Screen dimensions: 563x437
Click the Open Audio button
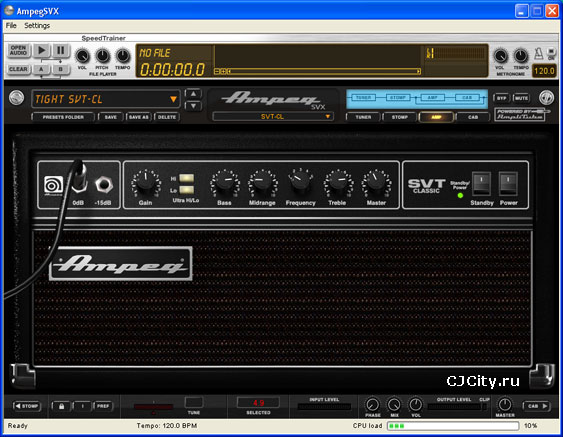[x=18, y=50]
